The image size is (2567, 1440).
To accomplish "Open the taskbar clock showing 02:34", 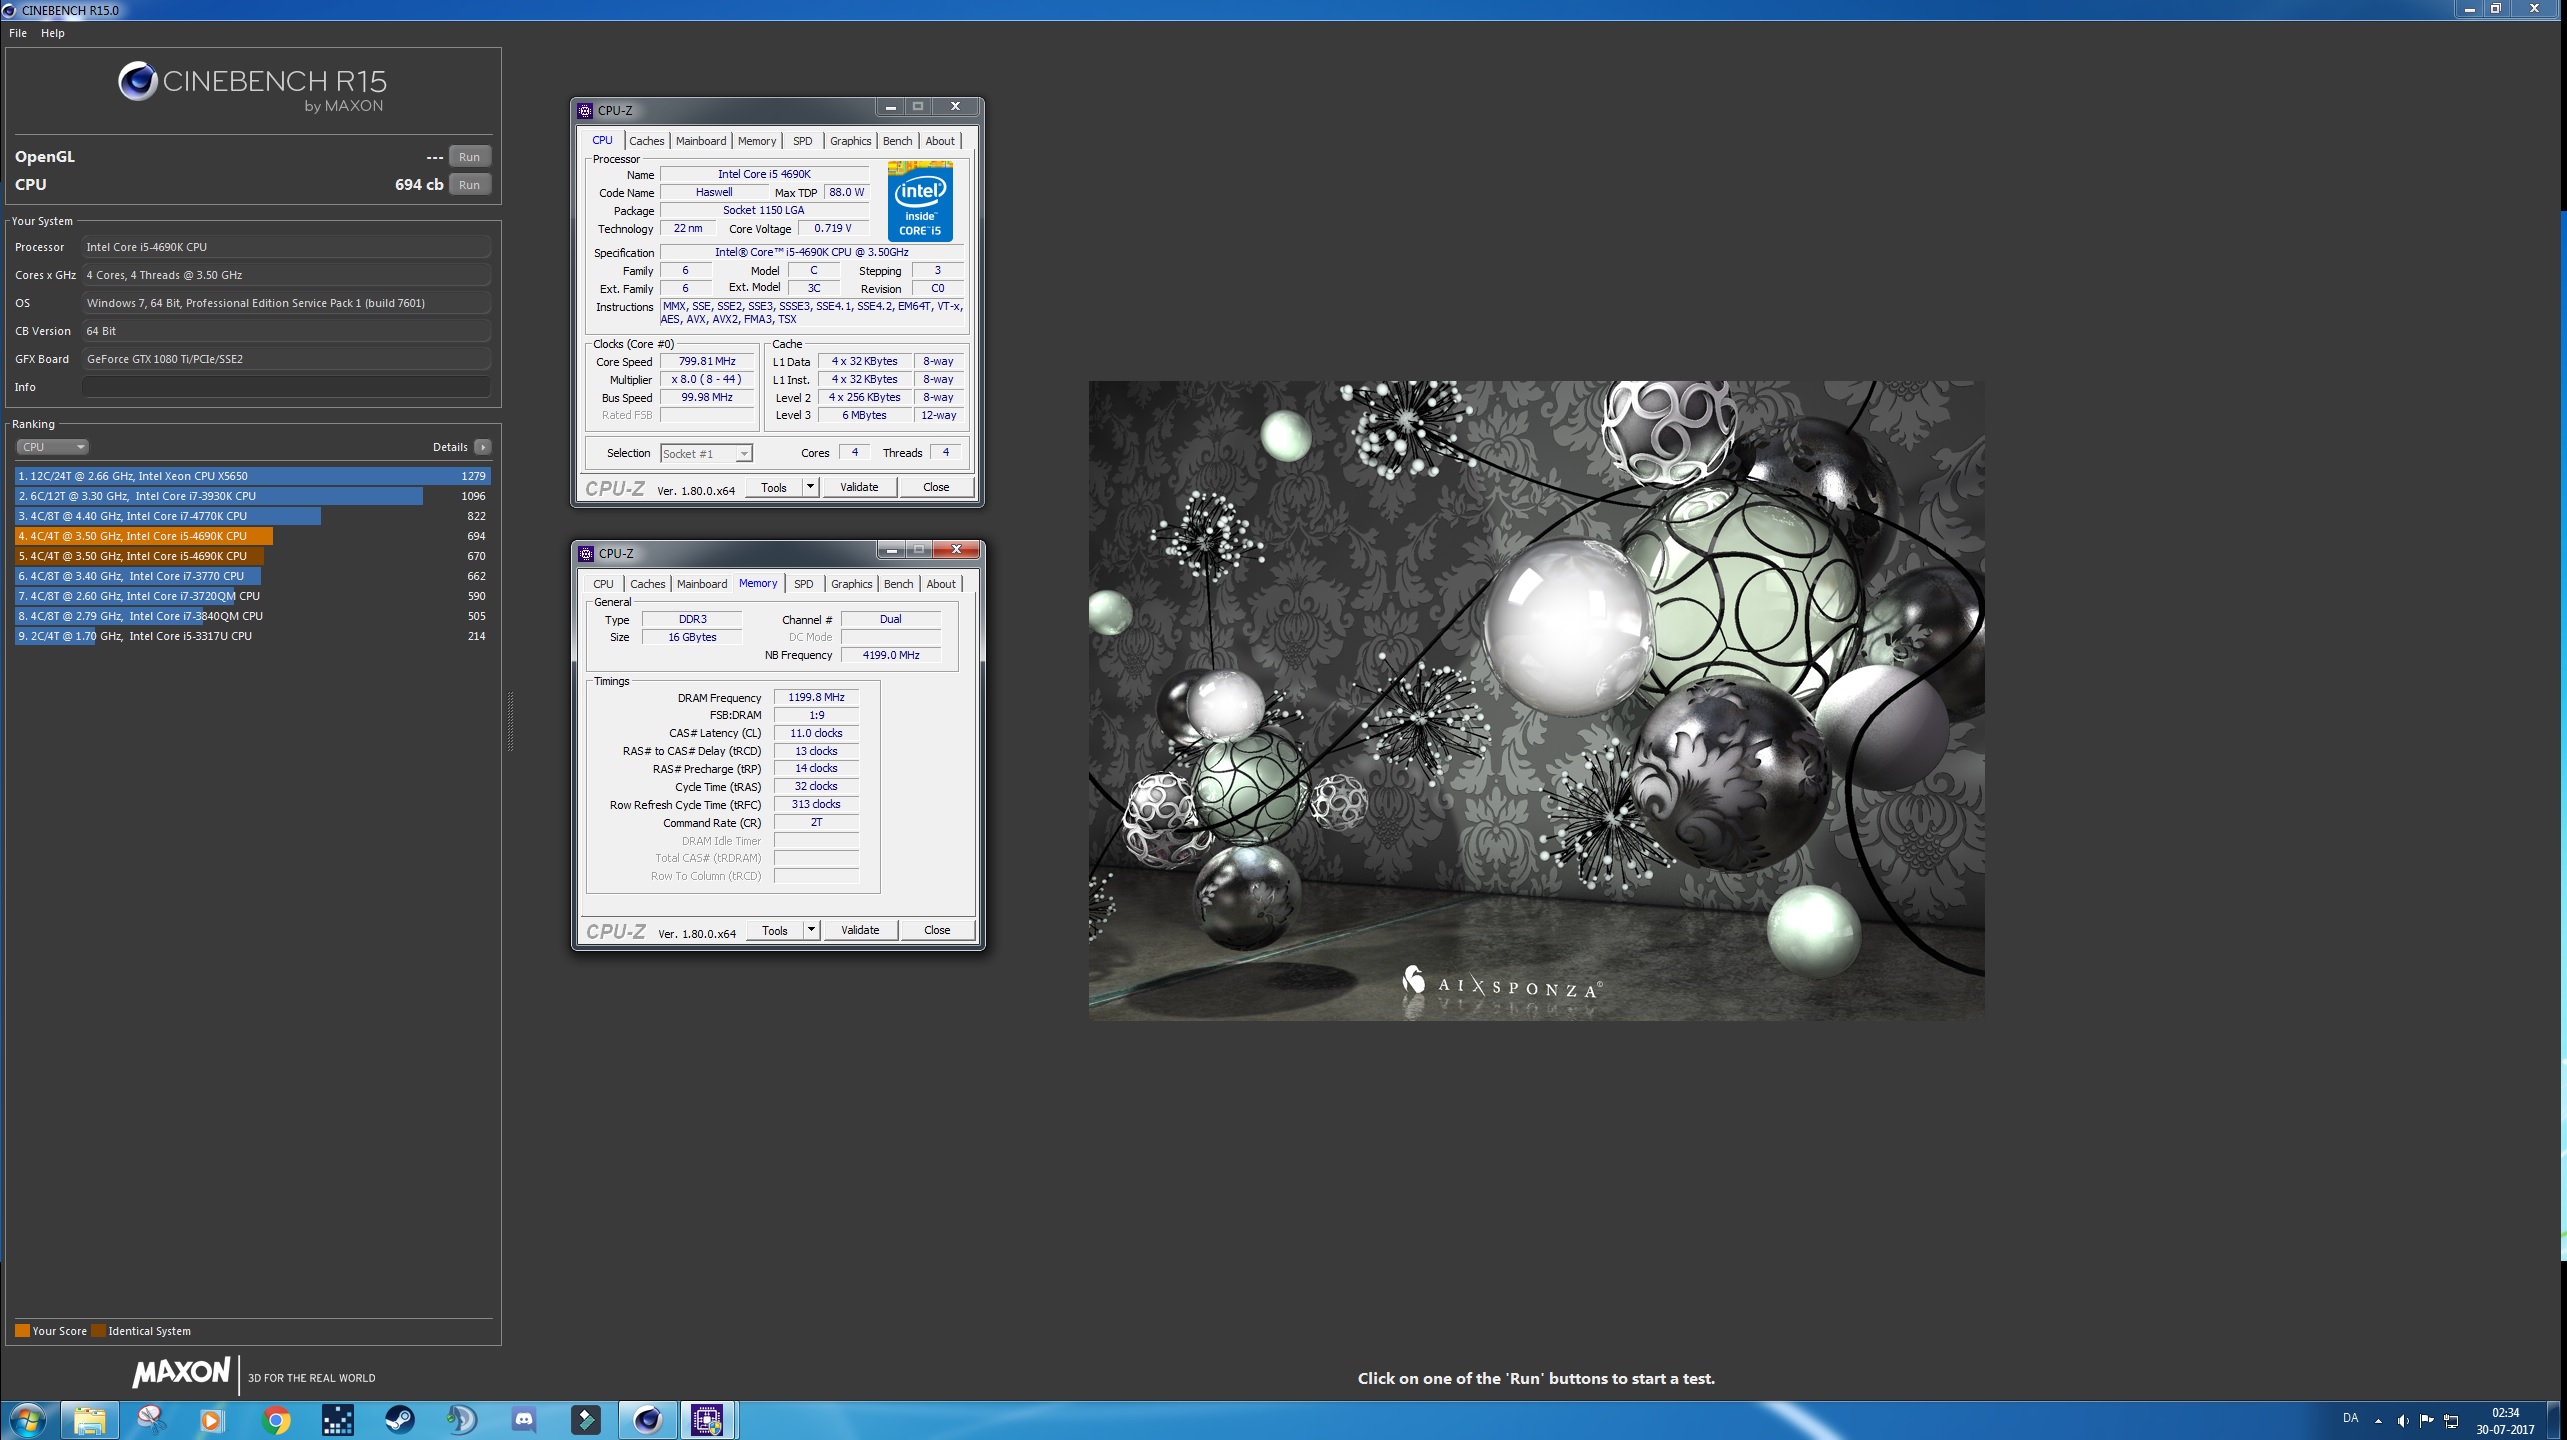I will click(2505, 1421).
